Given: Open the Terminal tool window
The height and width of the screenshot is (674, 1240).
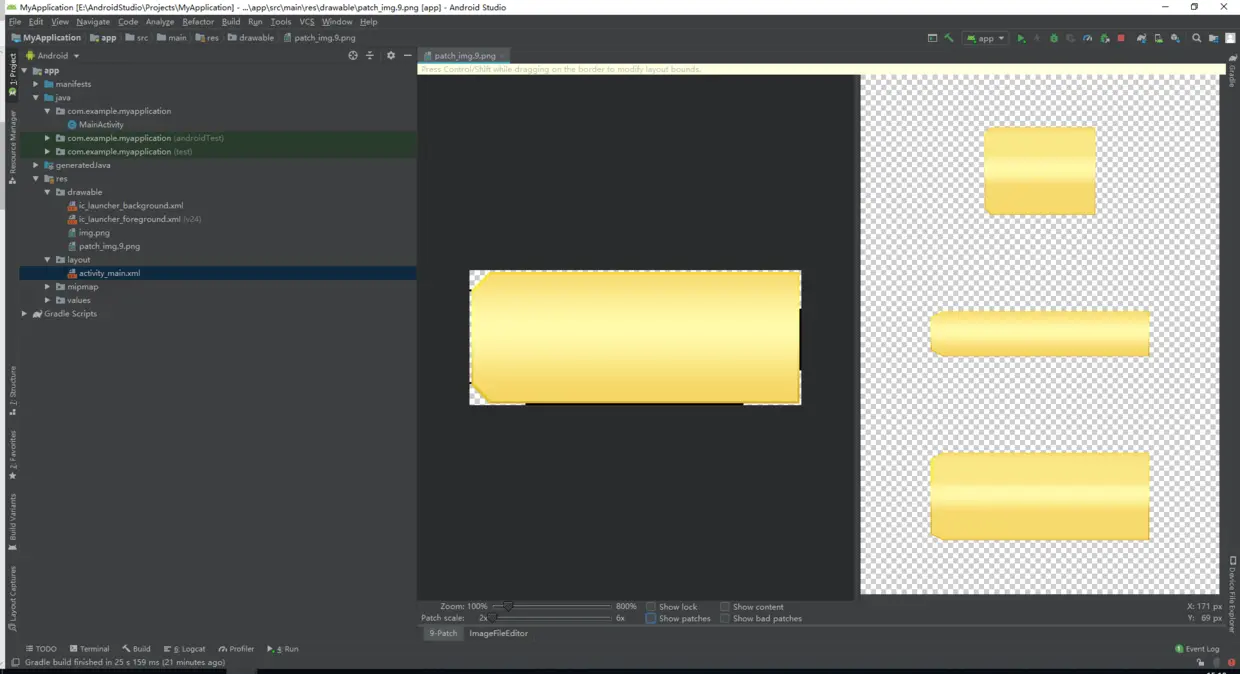Looking at the screenshot, I should (89, 648).
